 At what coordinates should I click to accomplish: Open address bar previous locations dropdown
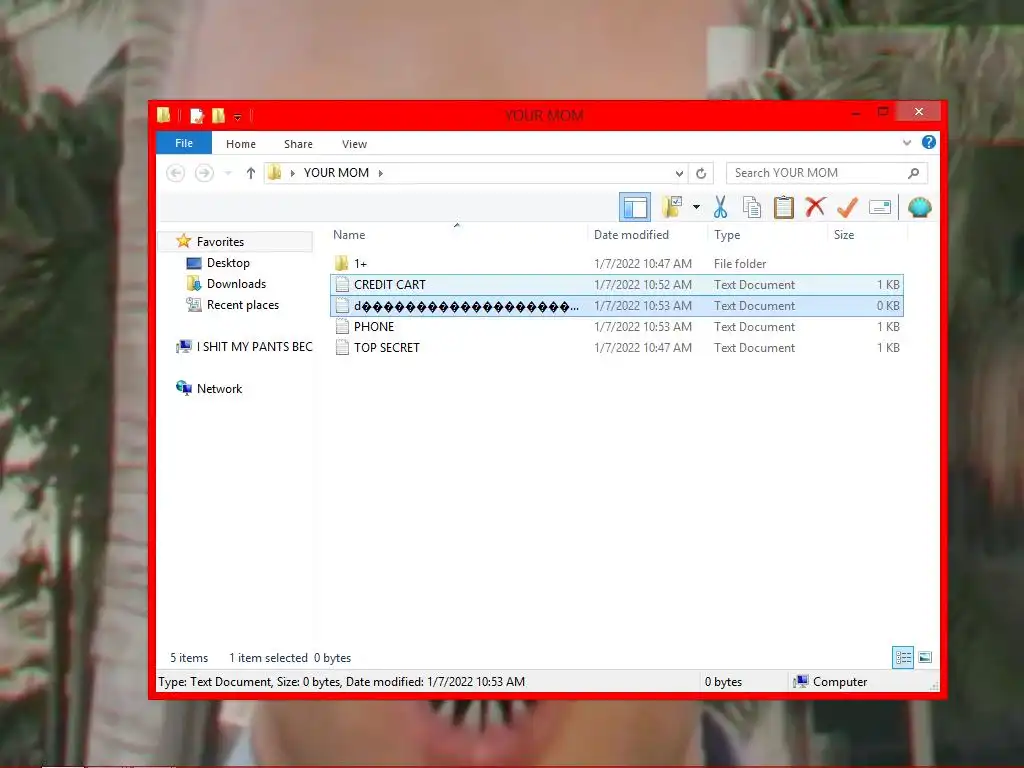pyautogui.click(x=679, y=173)
